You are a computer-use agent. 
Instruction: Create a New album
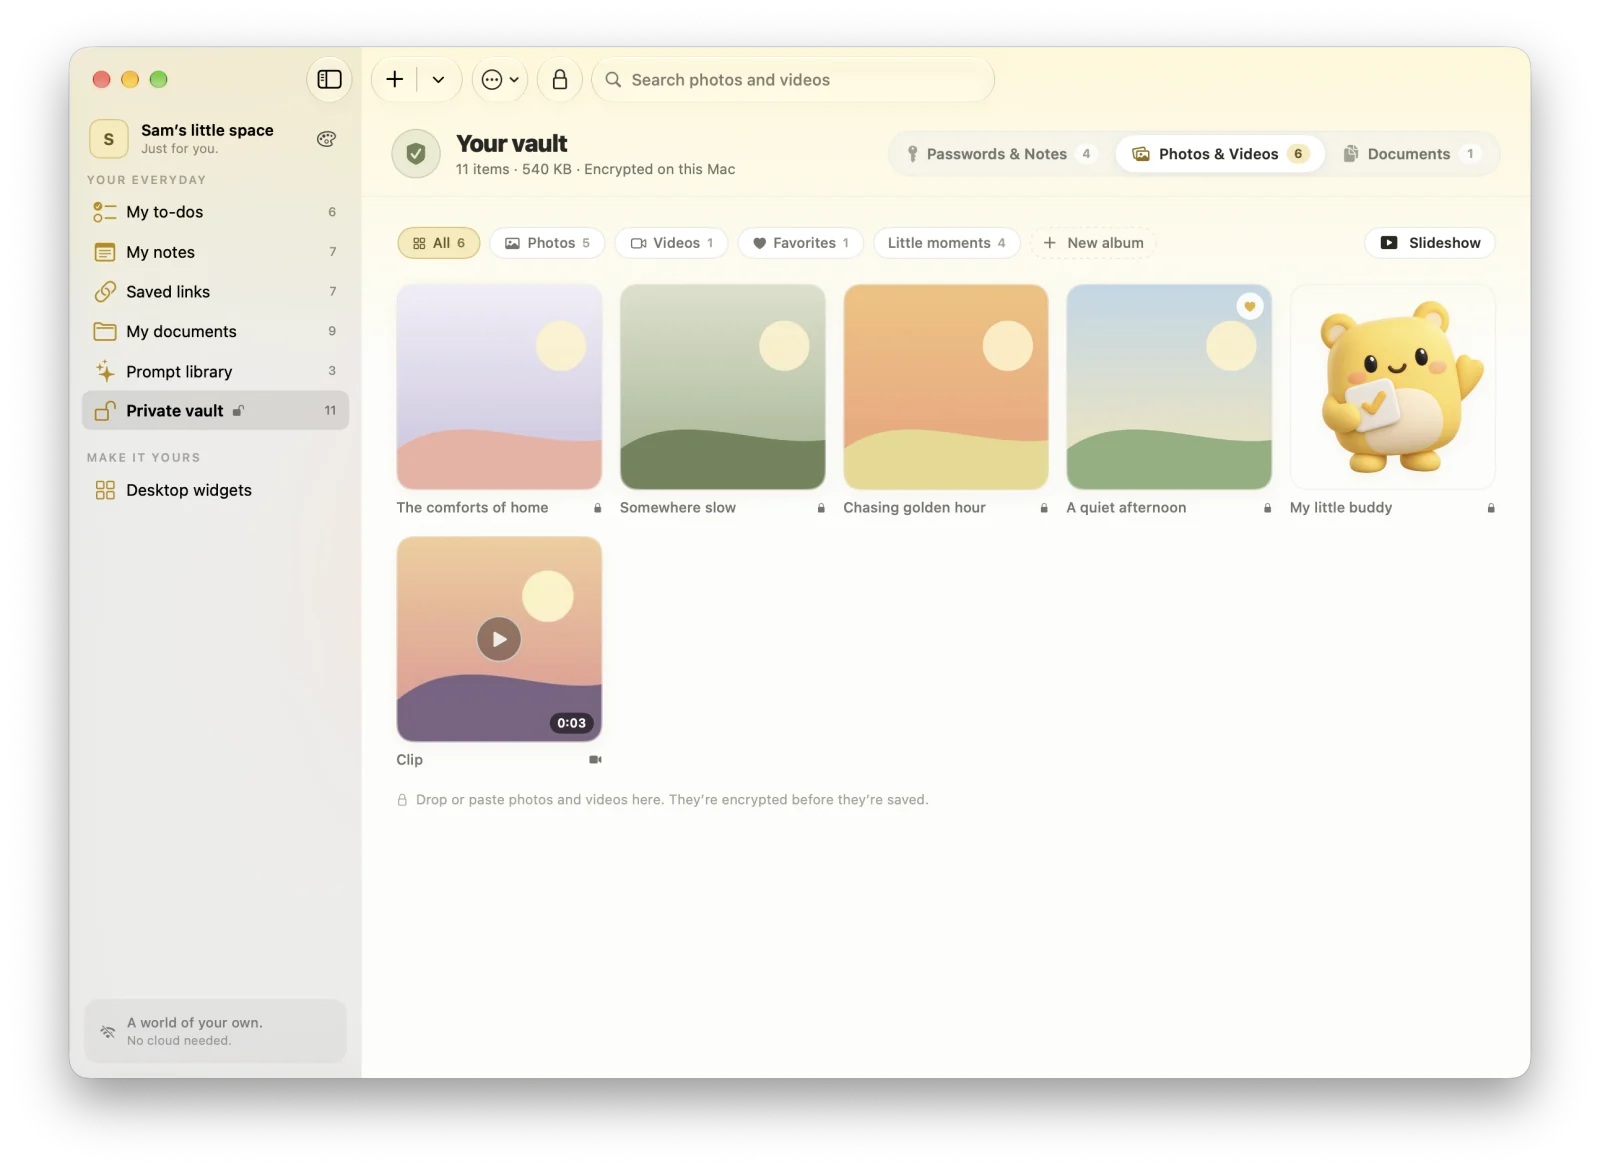tap(1093, 243)
